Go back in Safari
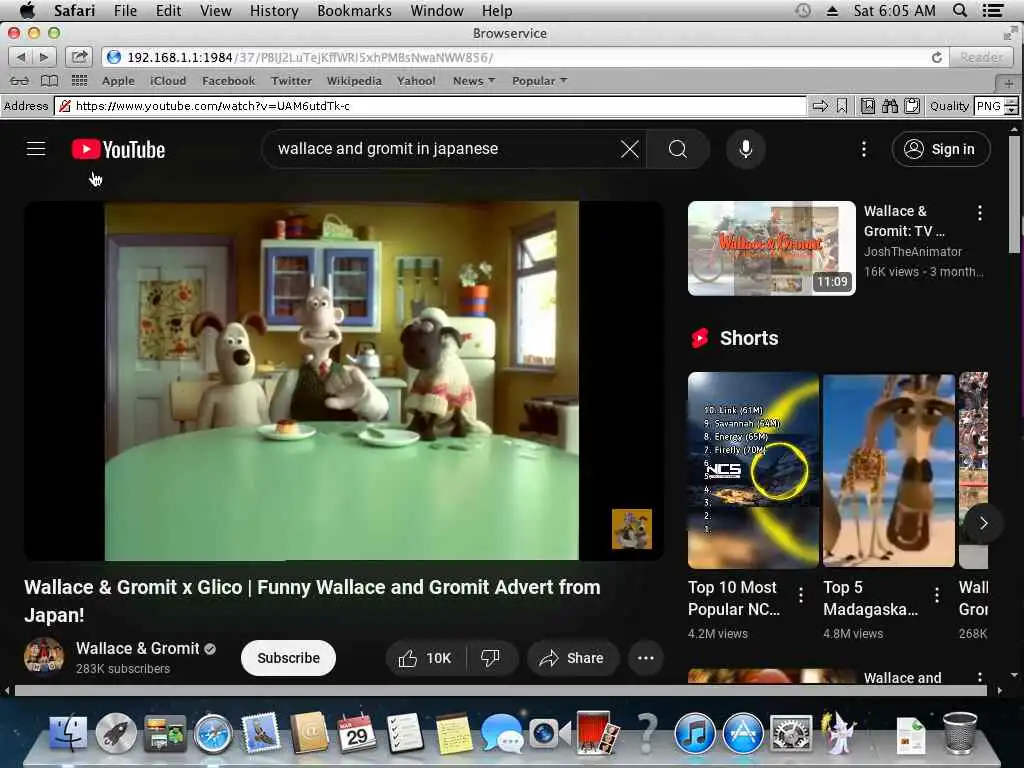This screenshot has width=1024, height=768. 20,57
